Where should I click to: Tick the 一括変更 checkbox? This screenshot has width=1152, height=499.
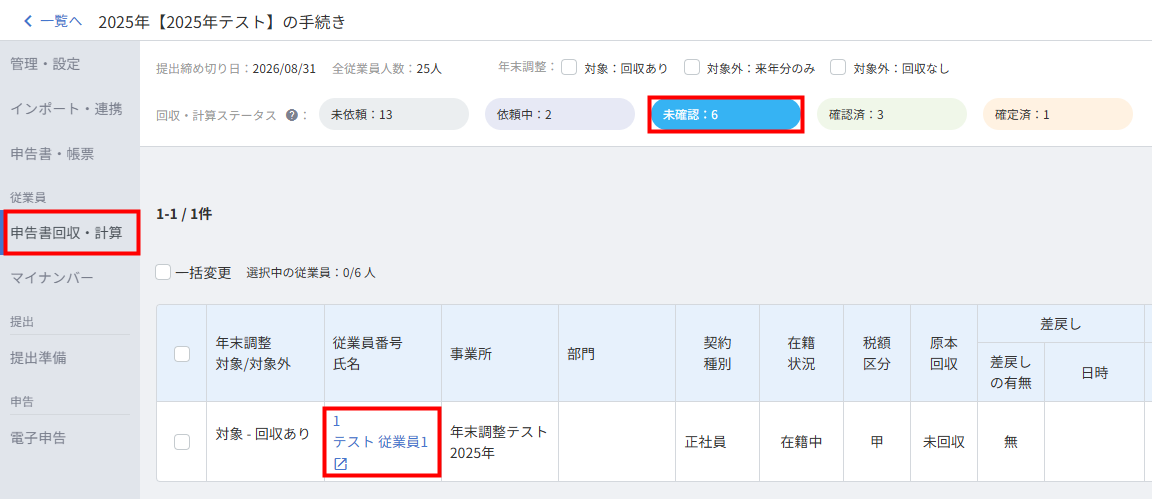pos(164,272)
